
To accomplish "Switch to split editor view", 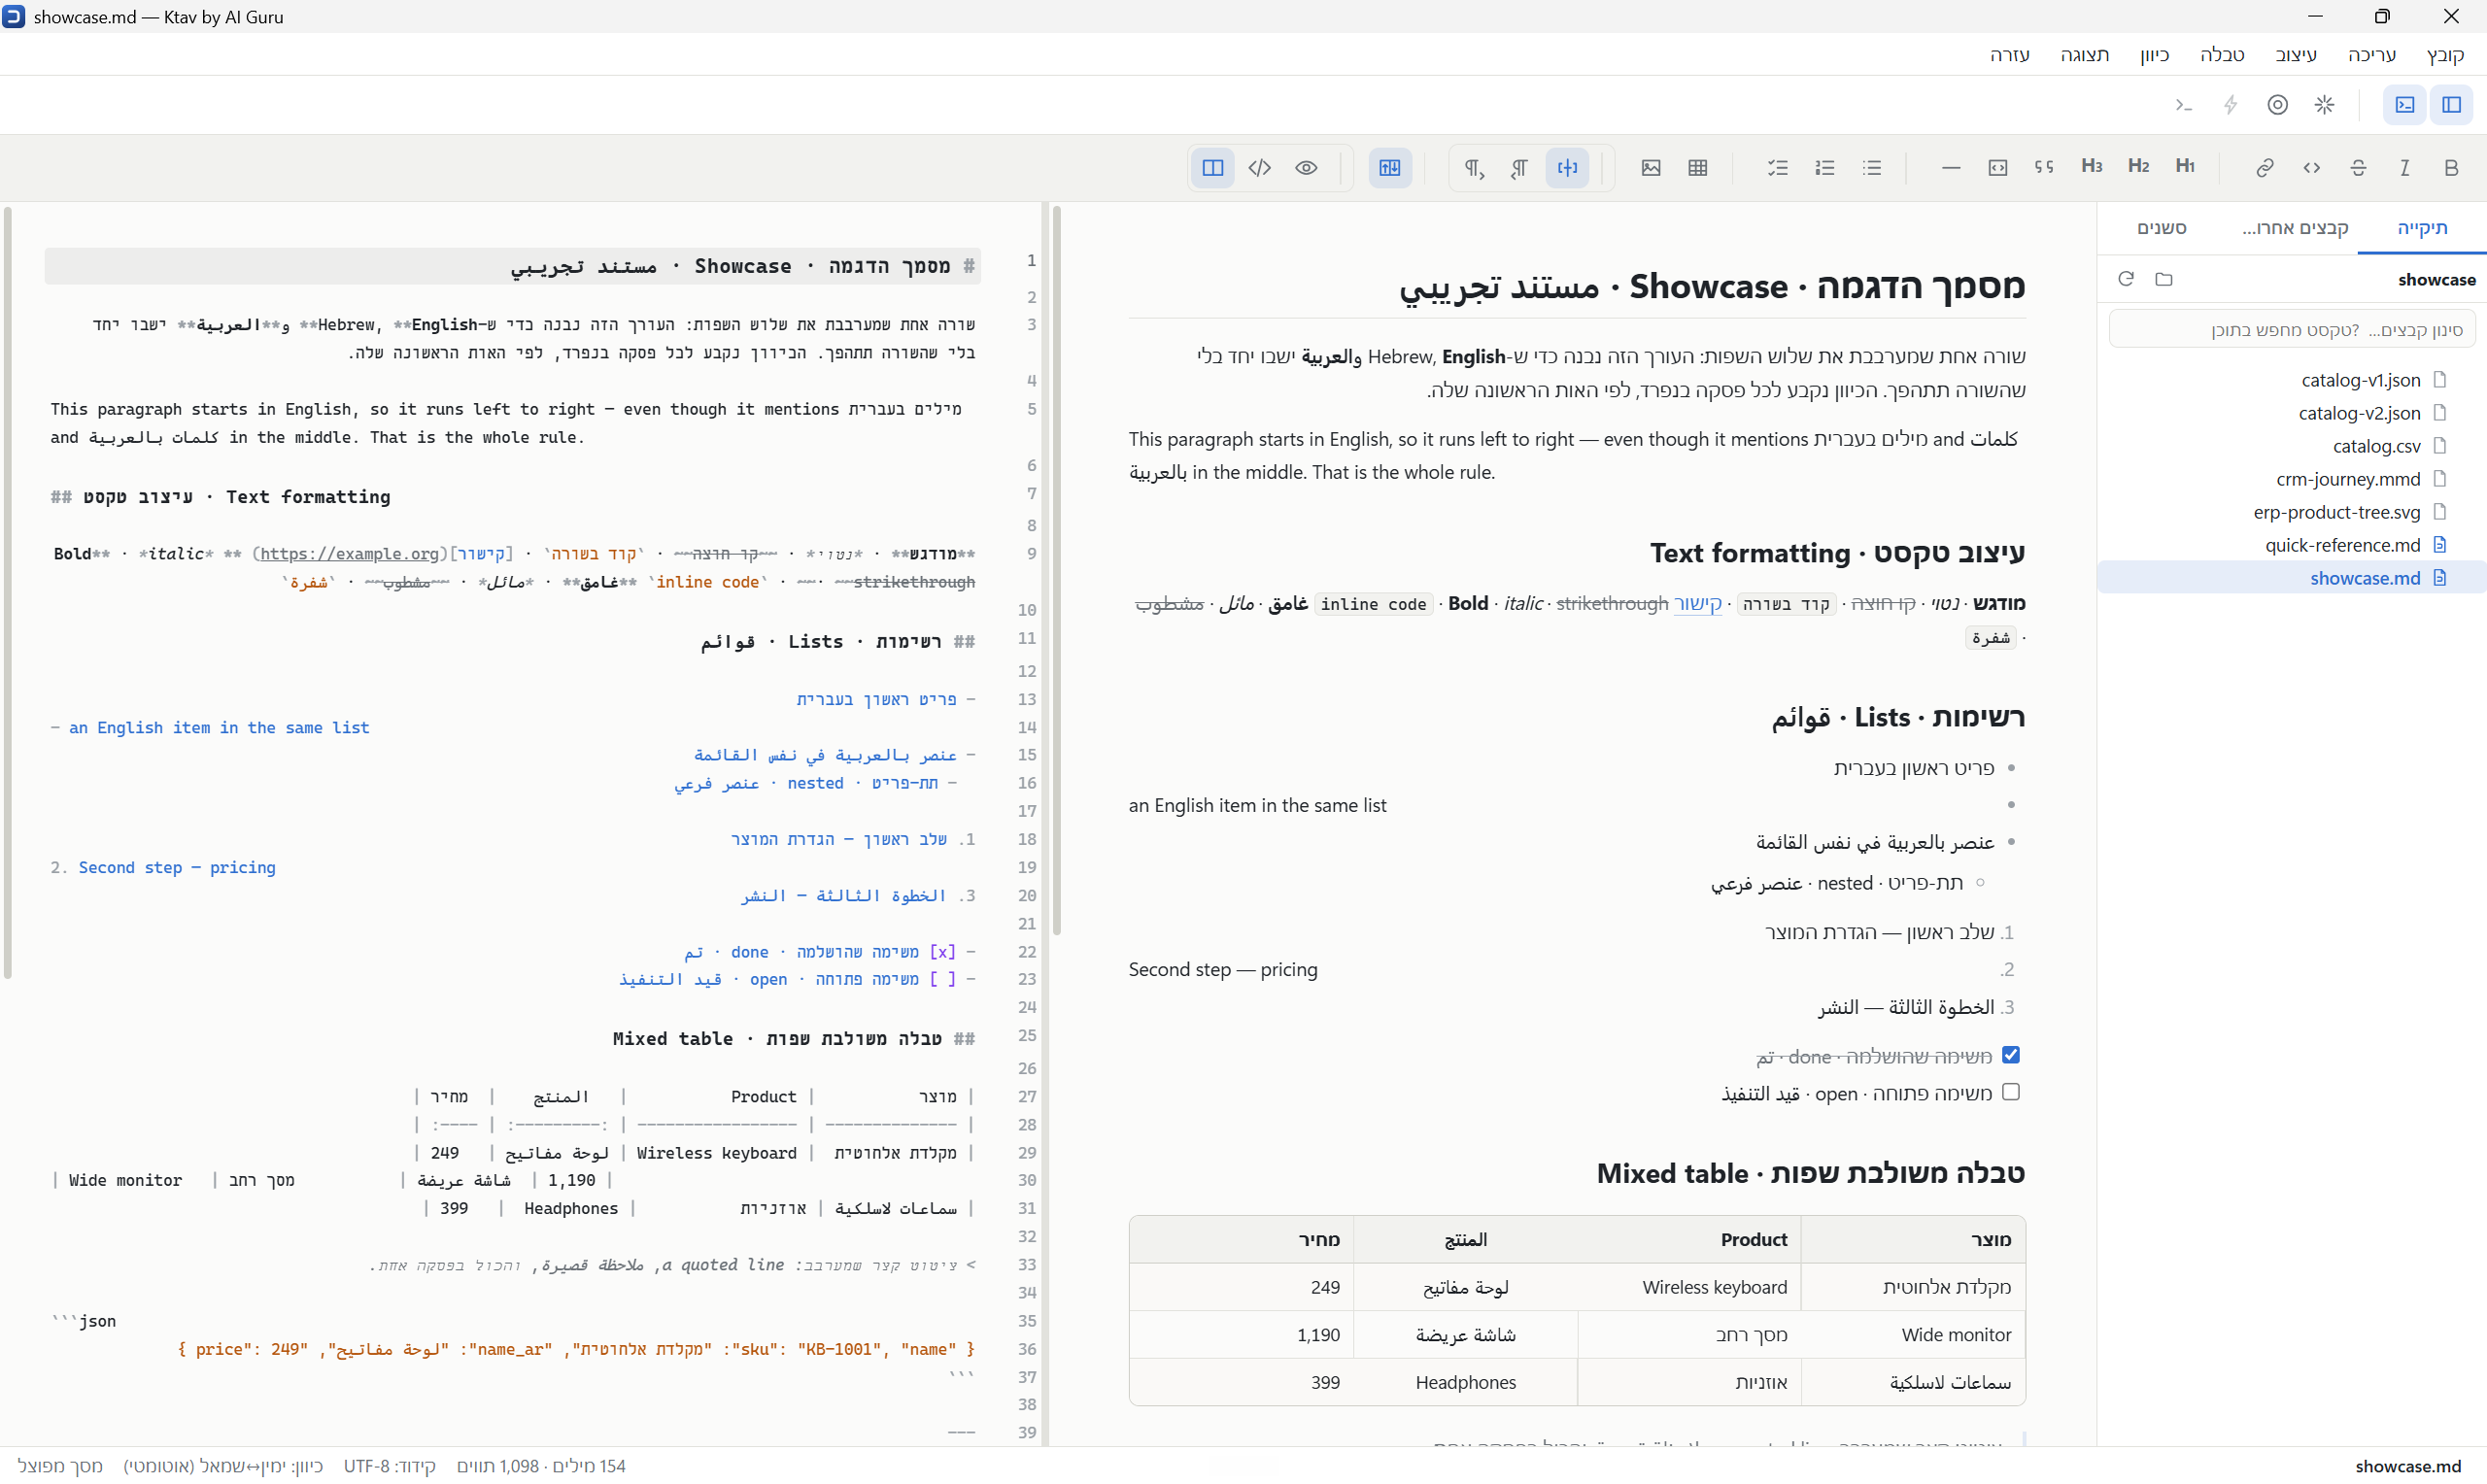I will 1212,168.
